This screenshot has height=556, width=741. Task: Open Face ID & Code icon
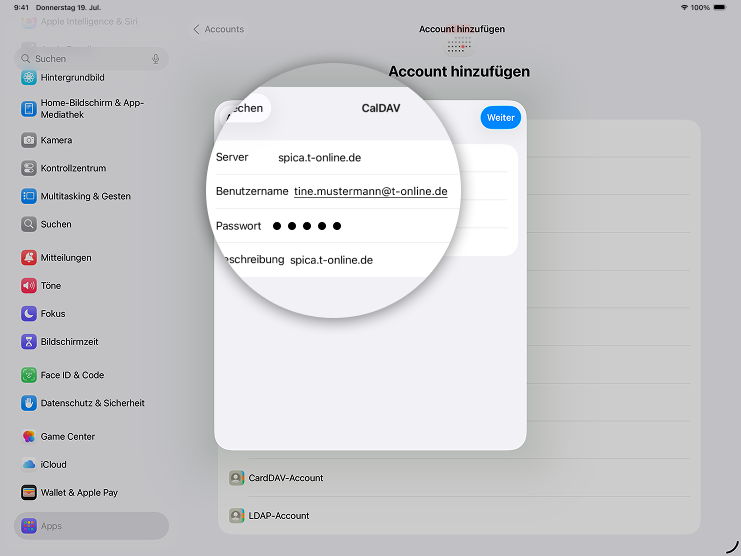29,375
